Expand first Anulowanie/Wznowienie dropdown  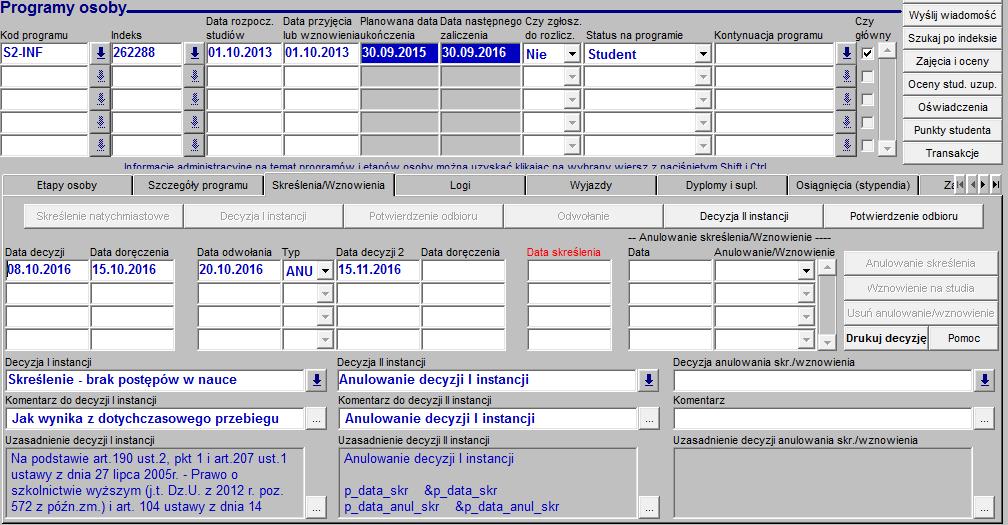pos(806,271)
